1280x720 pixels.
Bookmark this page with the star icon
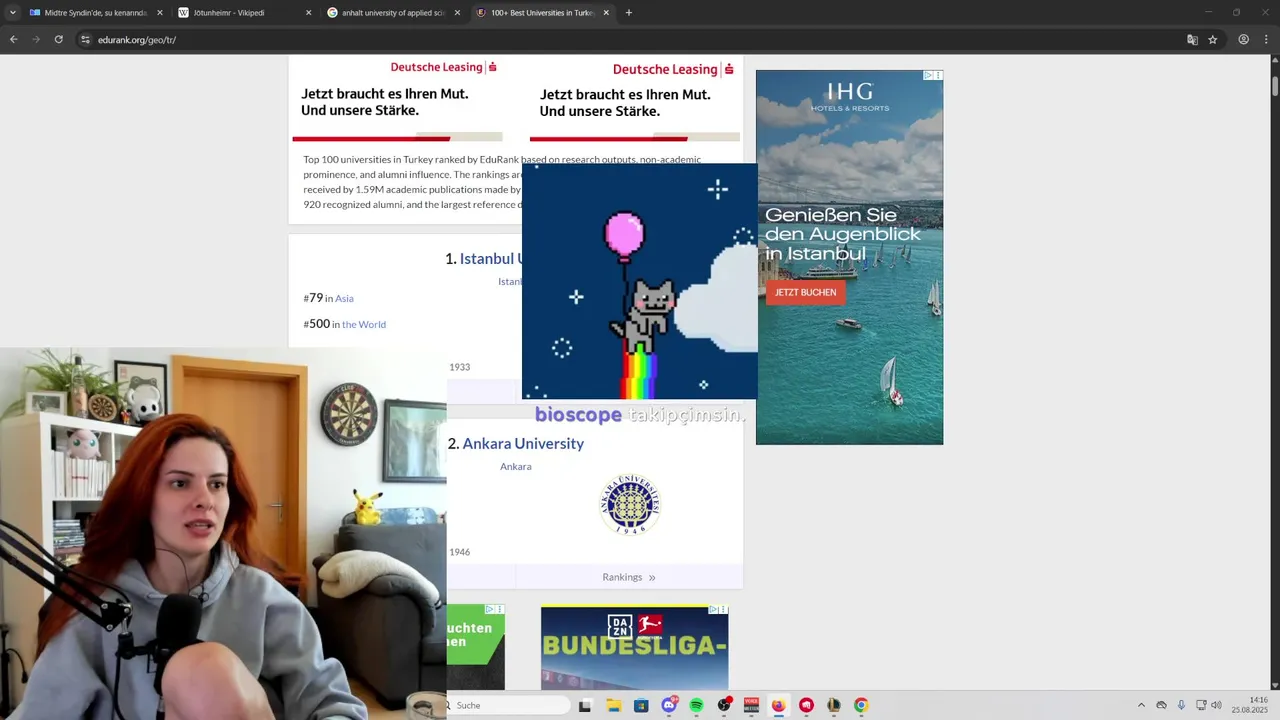1213,40
